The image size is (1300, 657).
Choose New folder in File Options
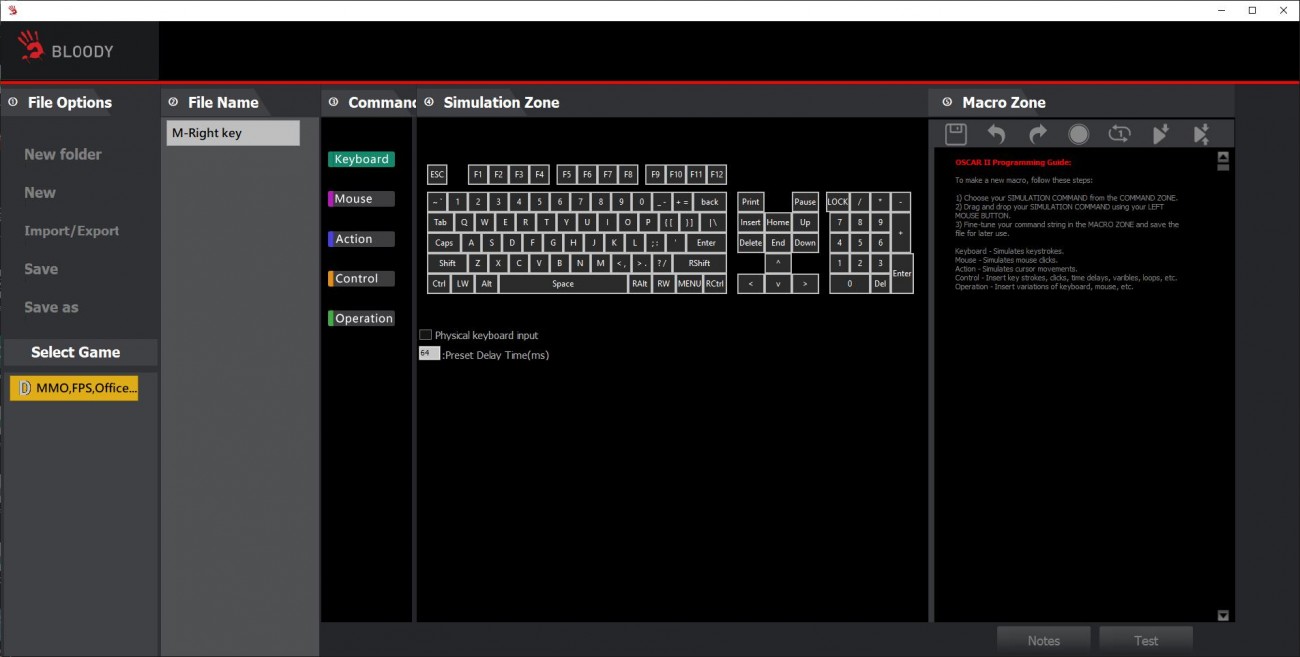pyautogui.click(x=63, y=154)
